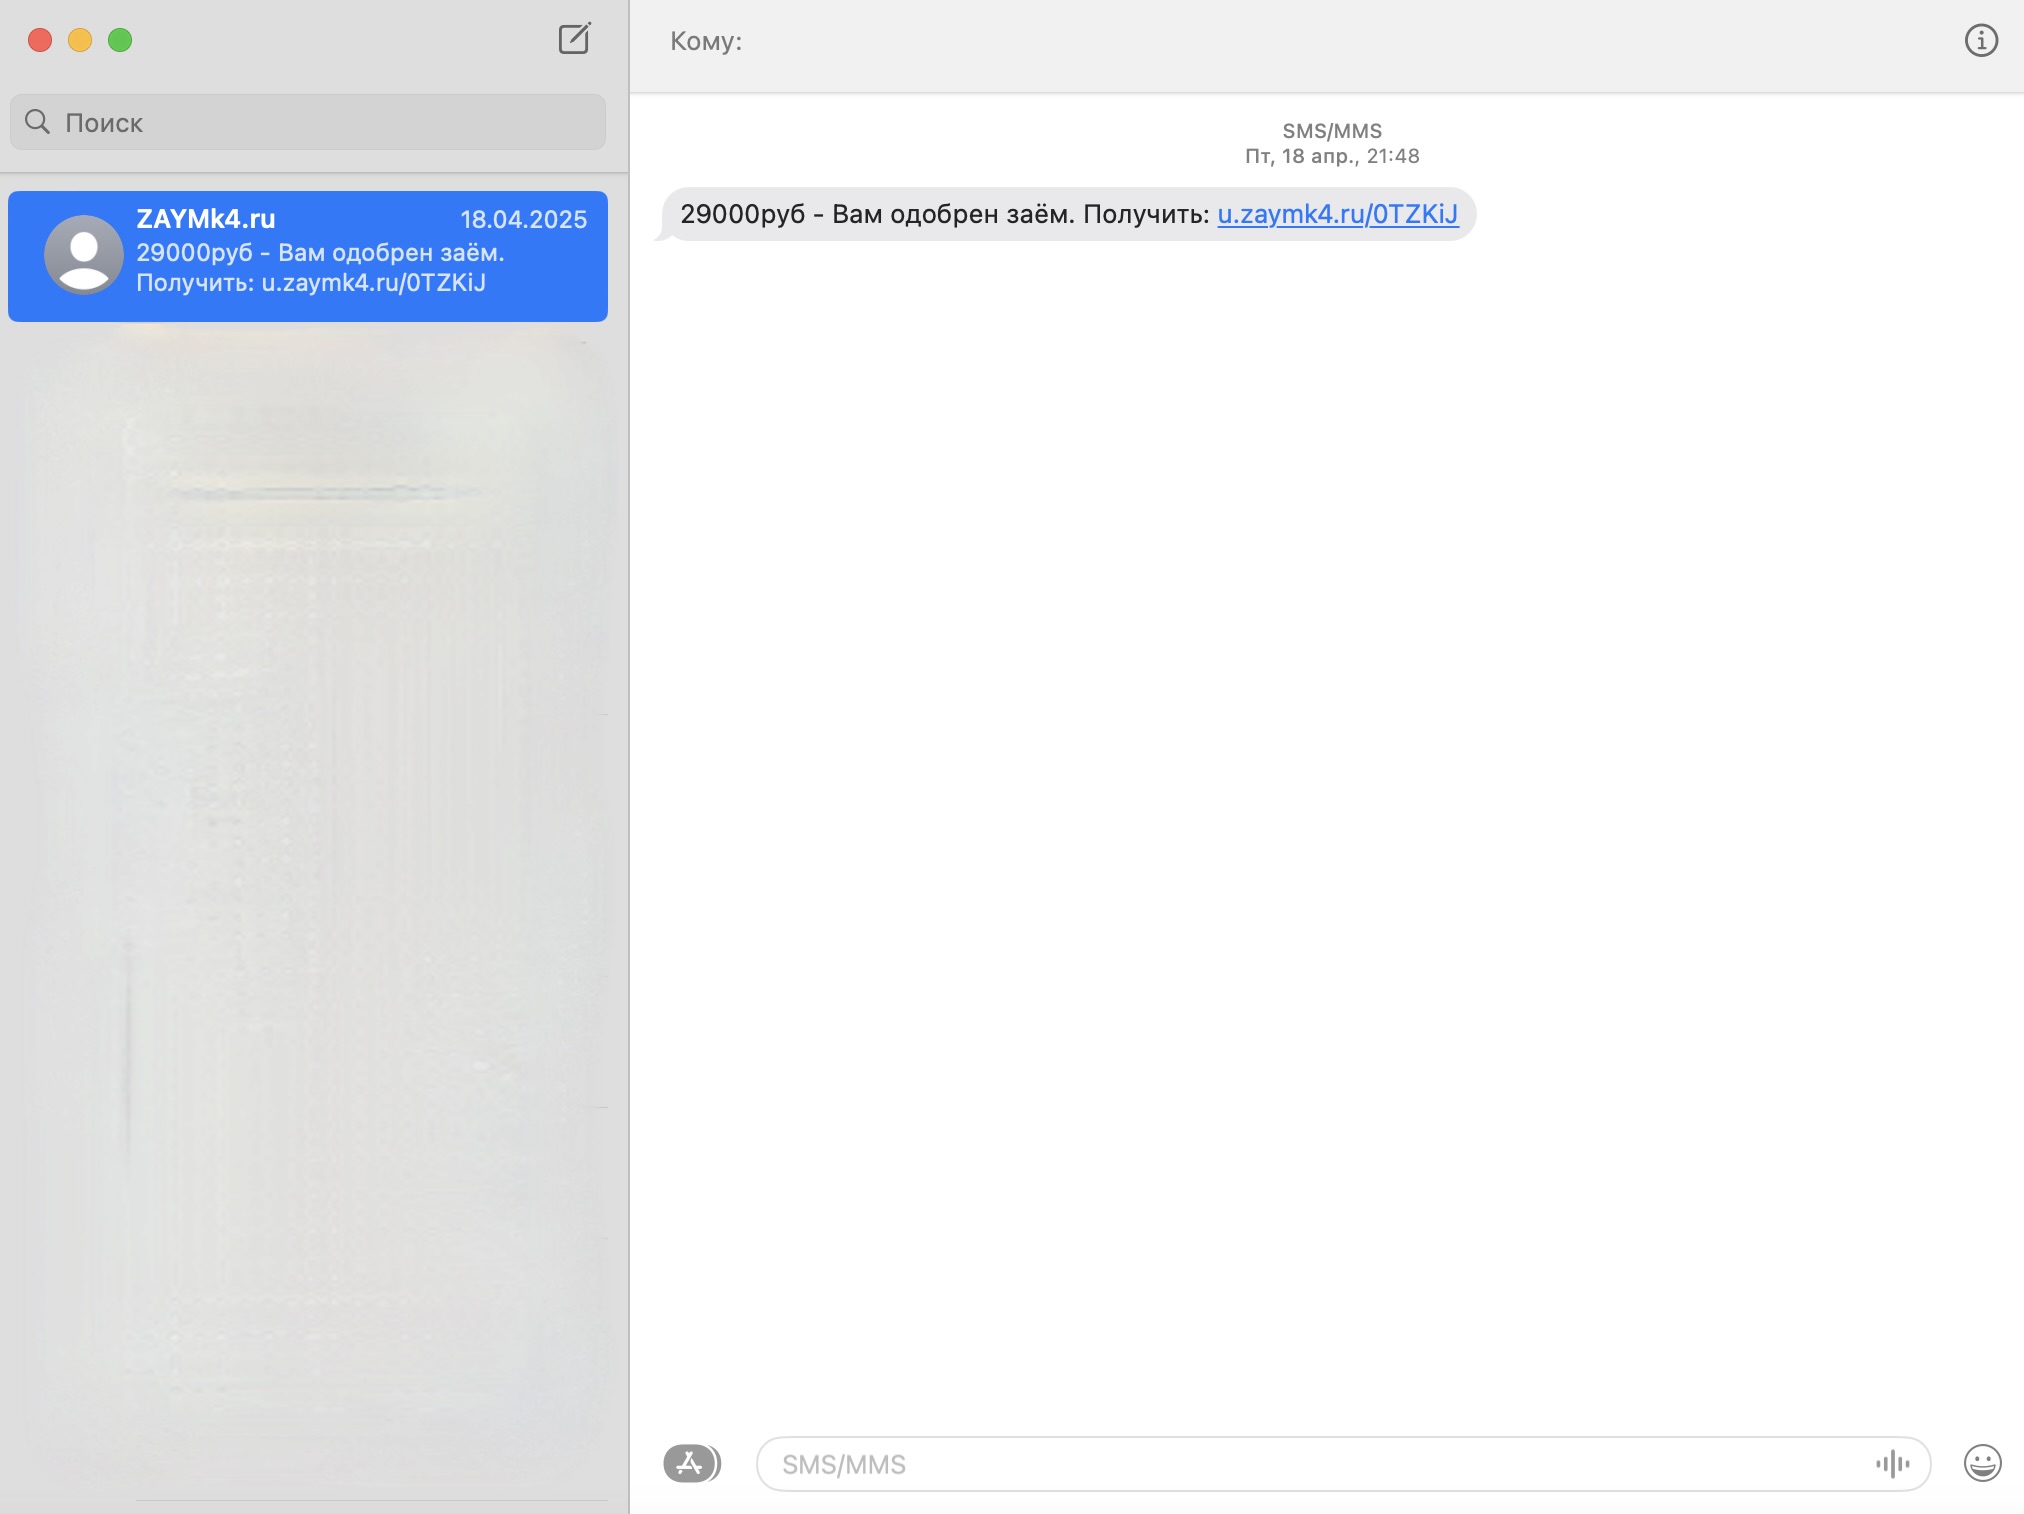Open the emoji picker smiley icon

1982,1463
